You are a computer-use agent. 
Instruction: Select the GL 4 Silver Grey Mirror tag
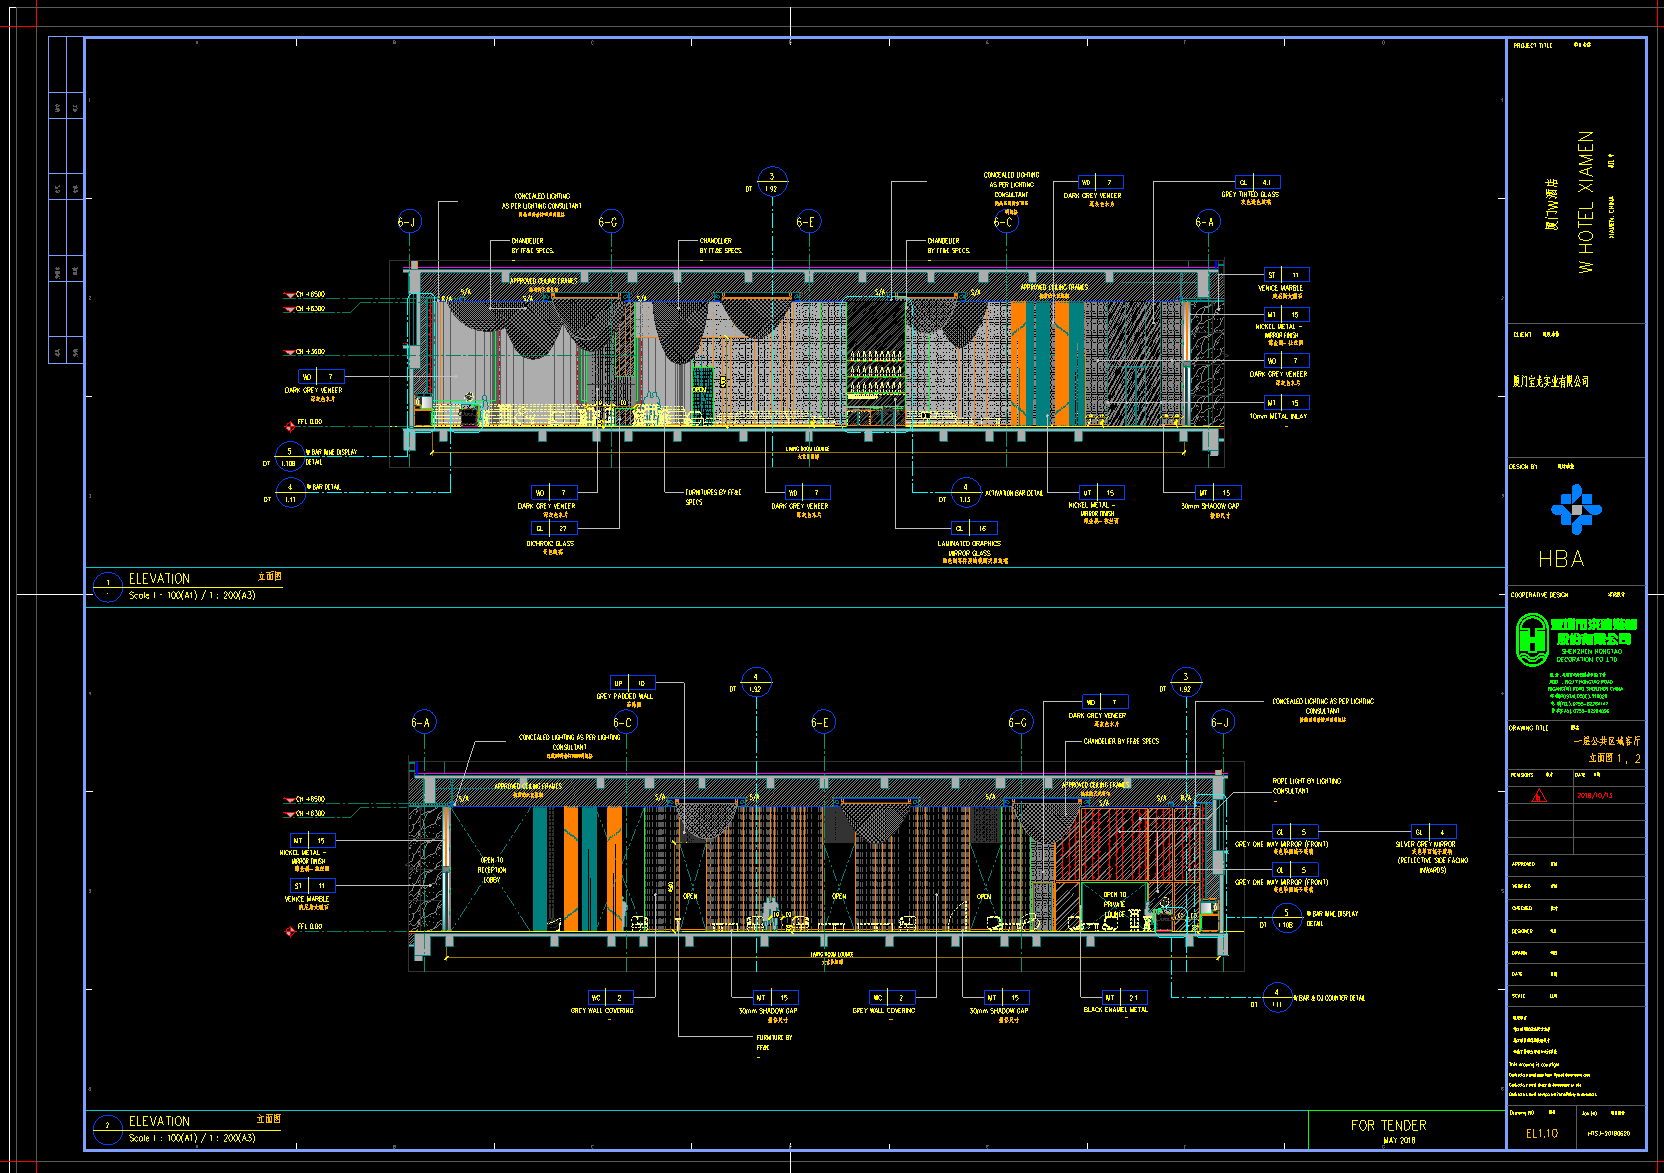click(1433, 832)
